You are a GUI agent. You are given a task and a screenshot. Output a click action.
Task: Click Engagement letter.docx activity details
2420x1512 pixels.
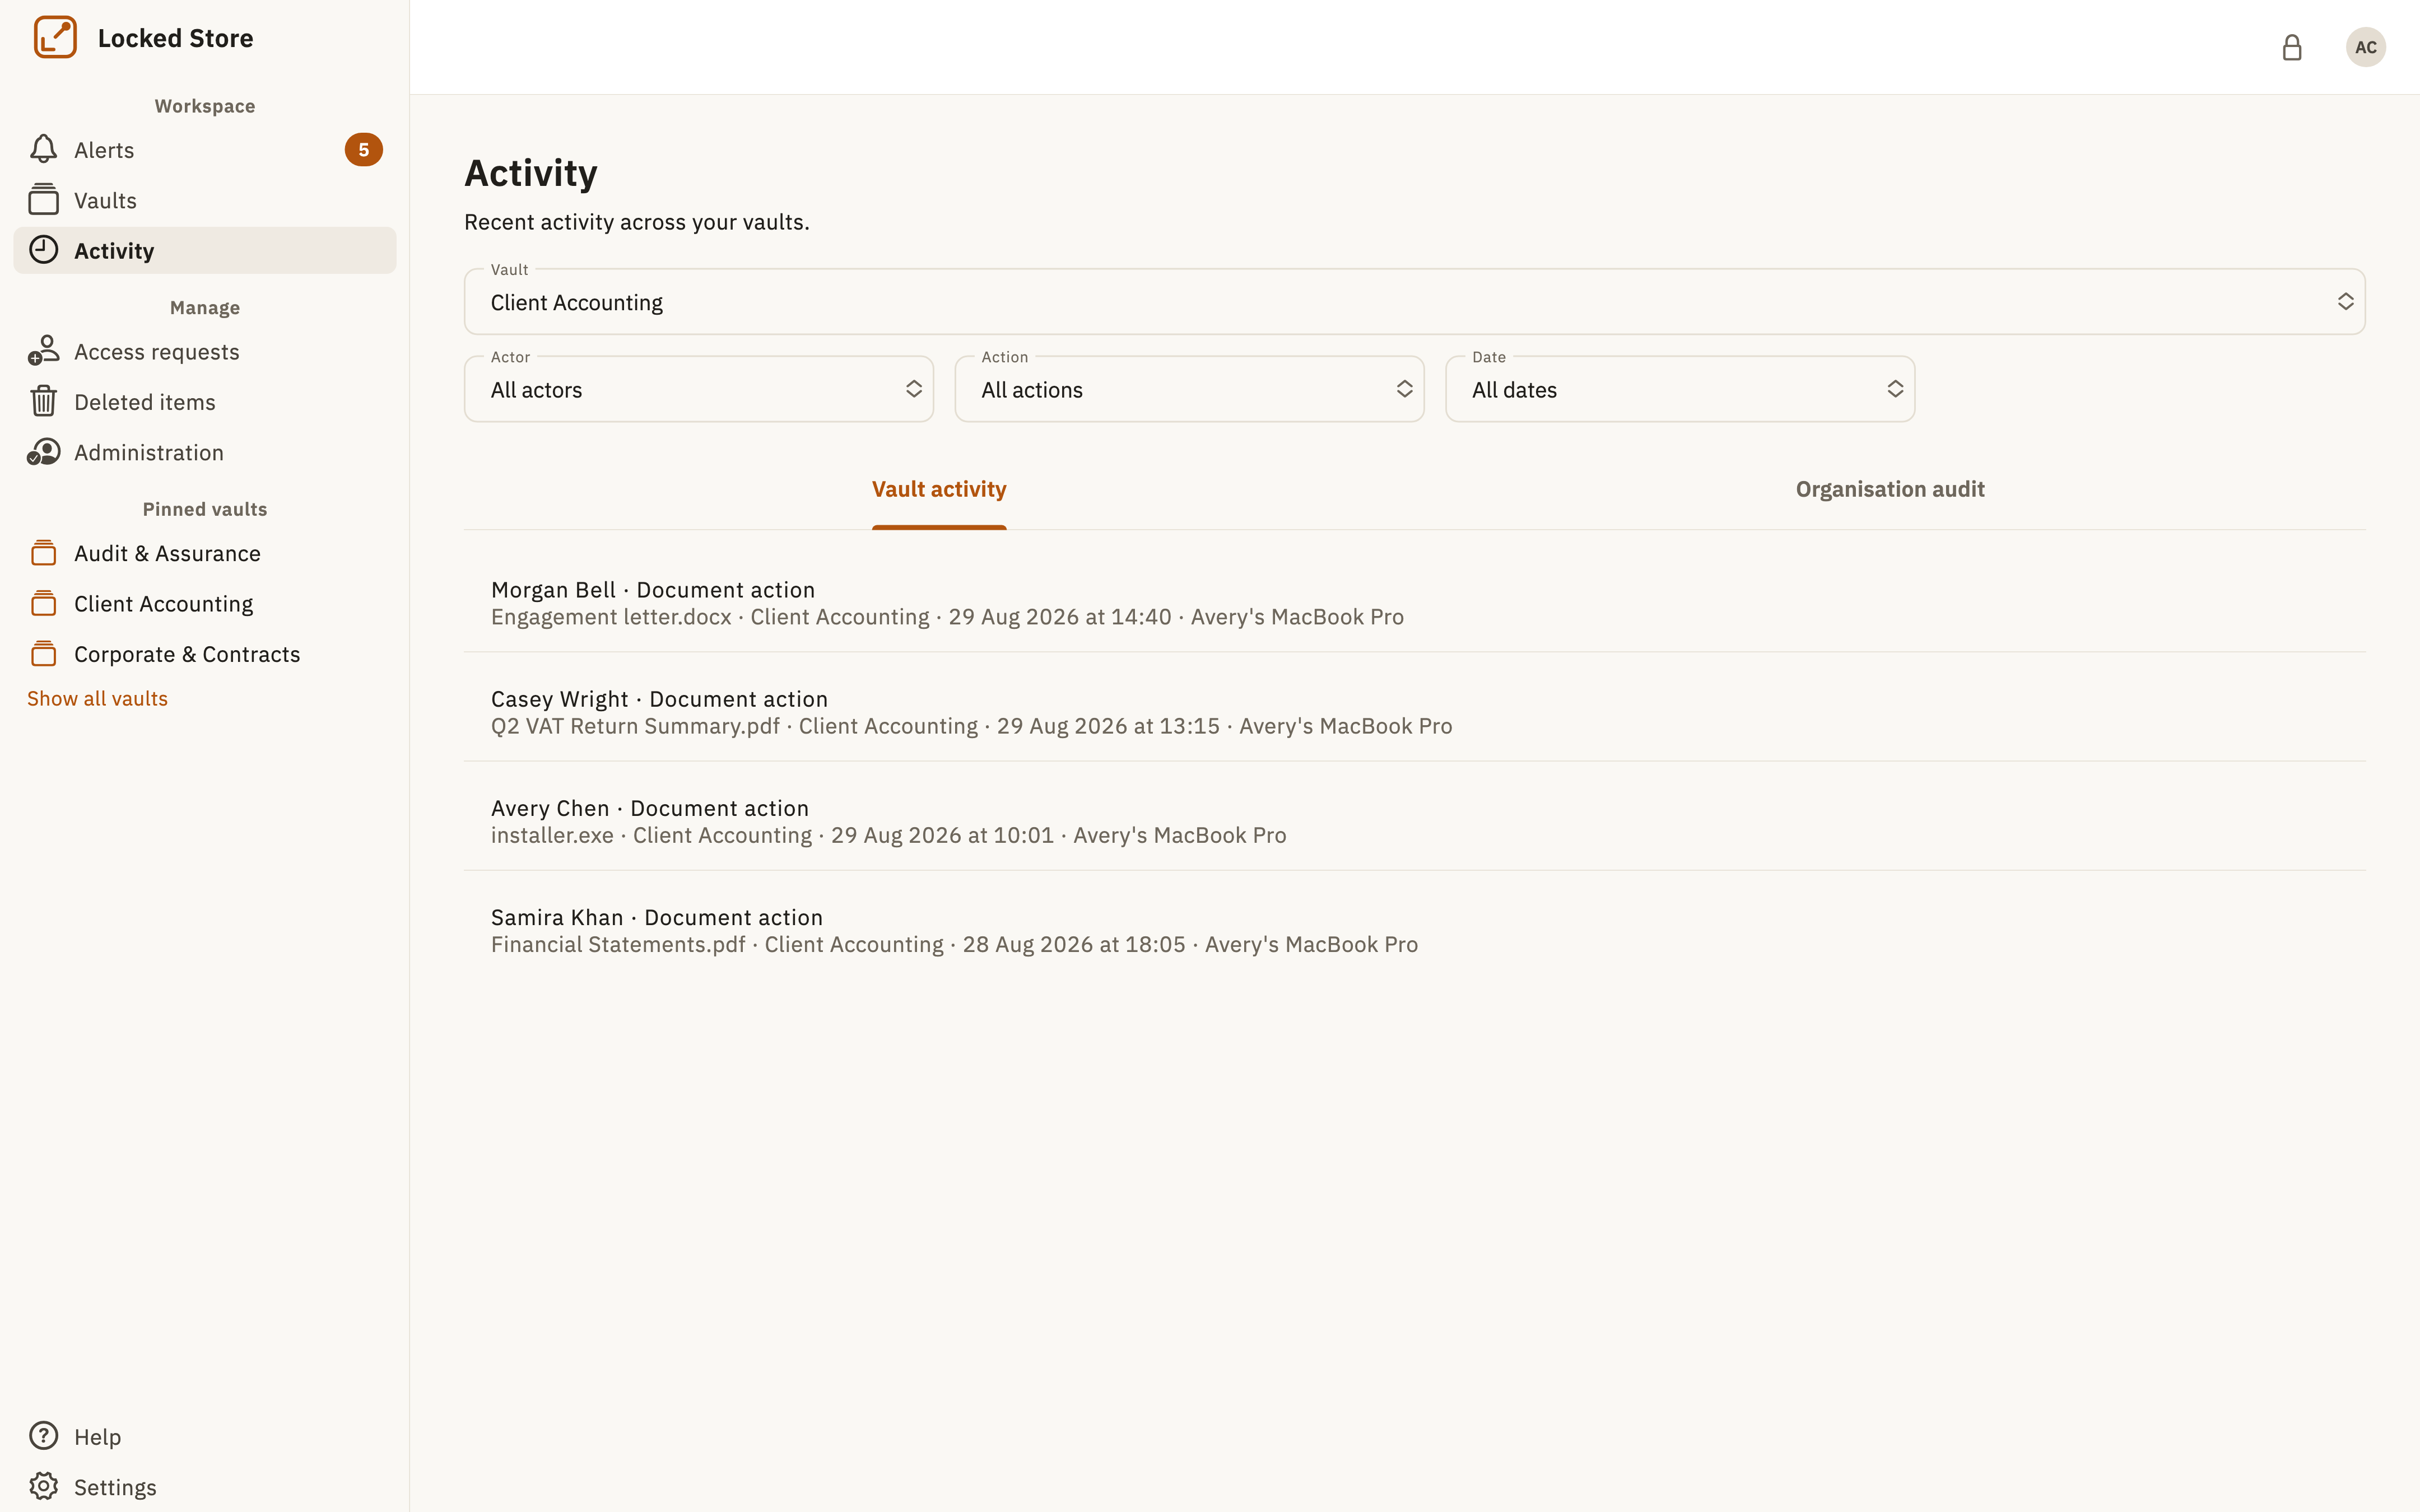click(x=947, y=617)
